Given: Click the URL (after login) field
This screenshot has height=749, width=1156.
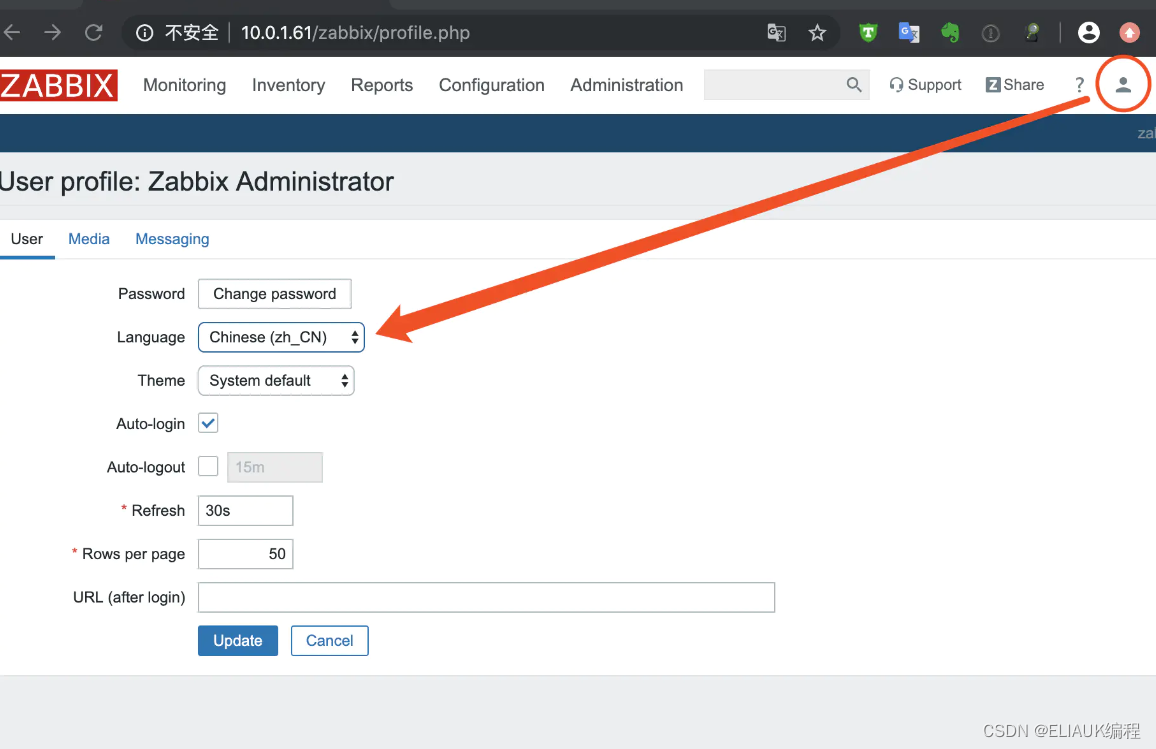Looking at the screenshot, I should pos(487,597).
